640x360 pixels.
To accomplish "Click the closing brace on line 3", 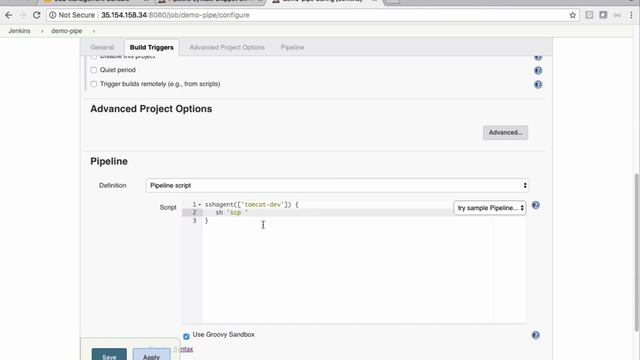I will click(x=207, y=221).
